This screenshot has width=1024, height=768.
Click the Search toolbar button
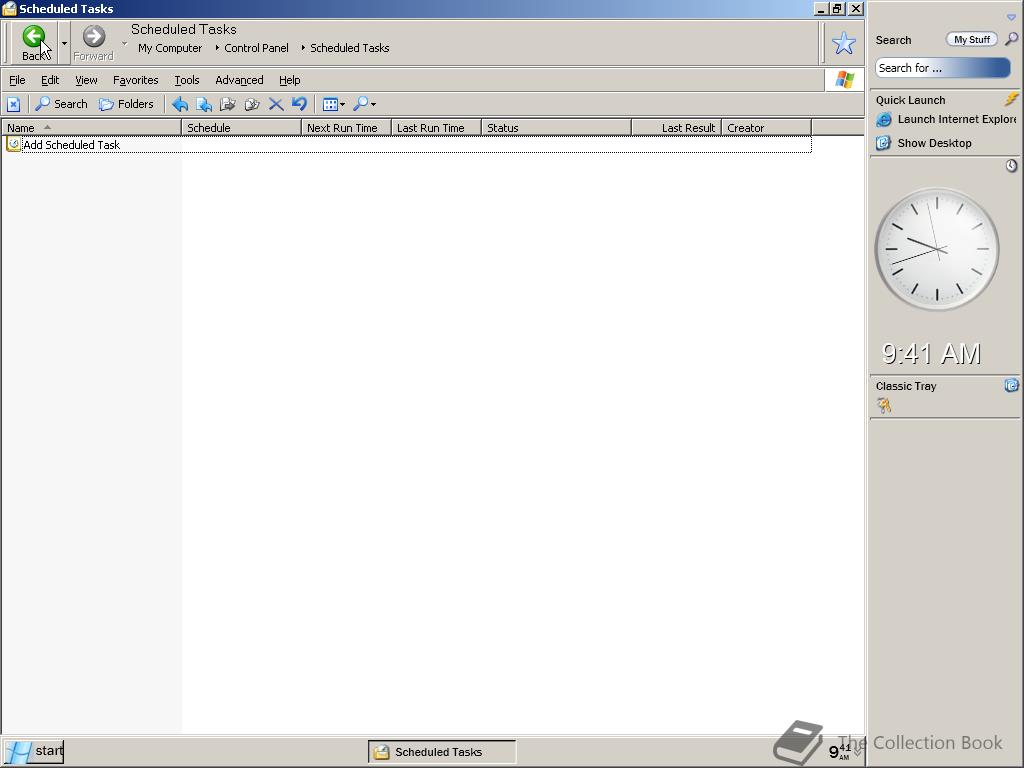61,104
